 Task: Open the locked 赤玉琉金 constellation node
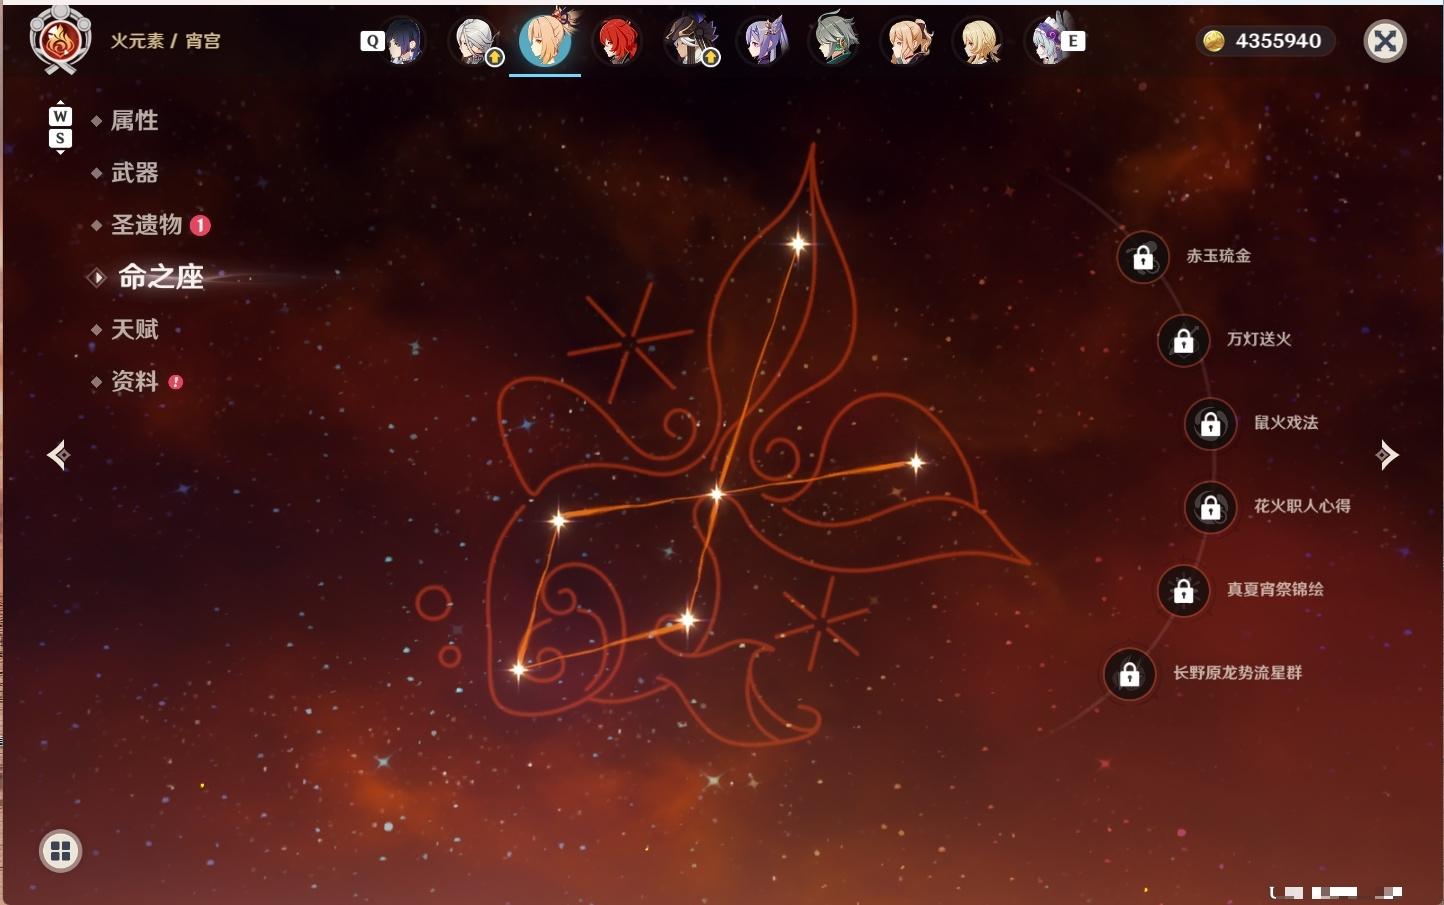pos(1143,257)
